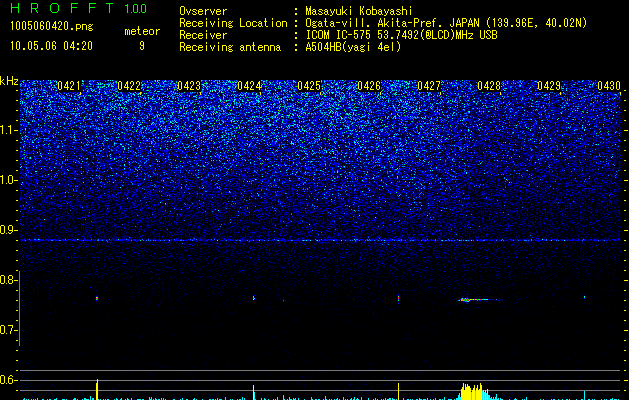Click the yellow power spike just after 0424

(x=254, y=392)
